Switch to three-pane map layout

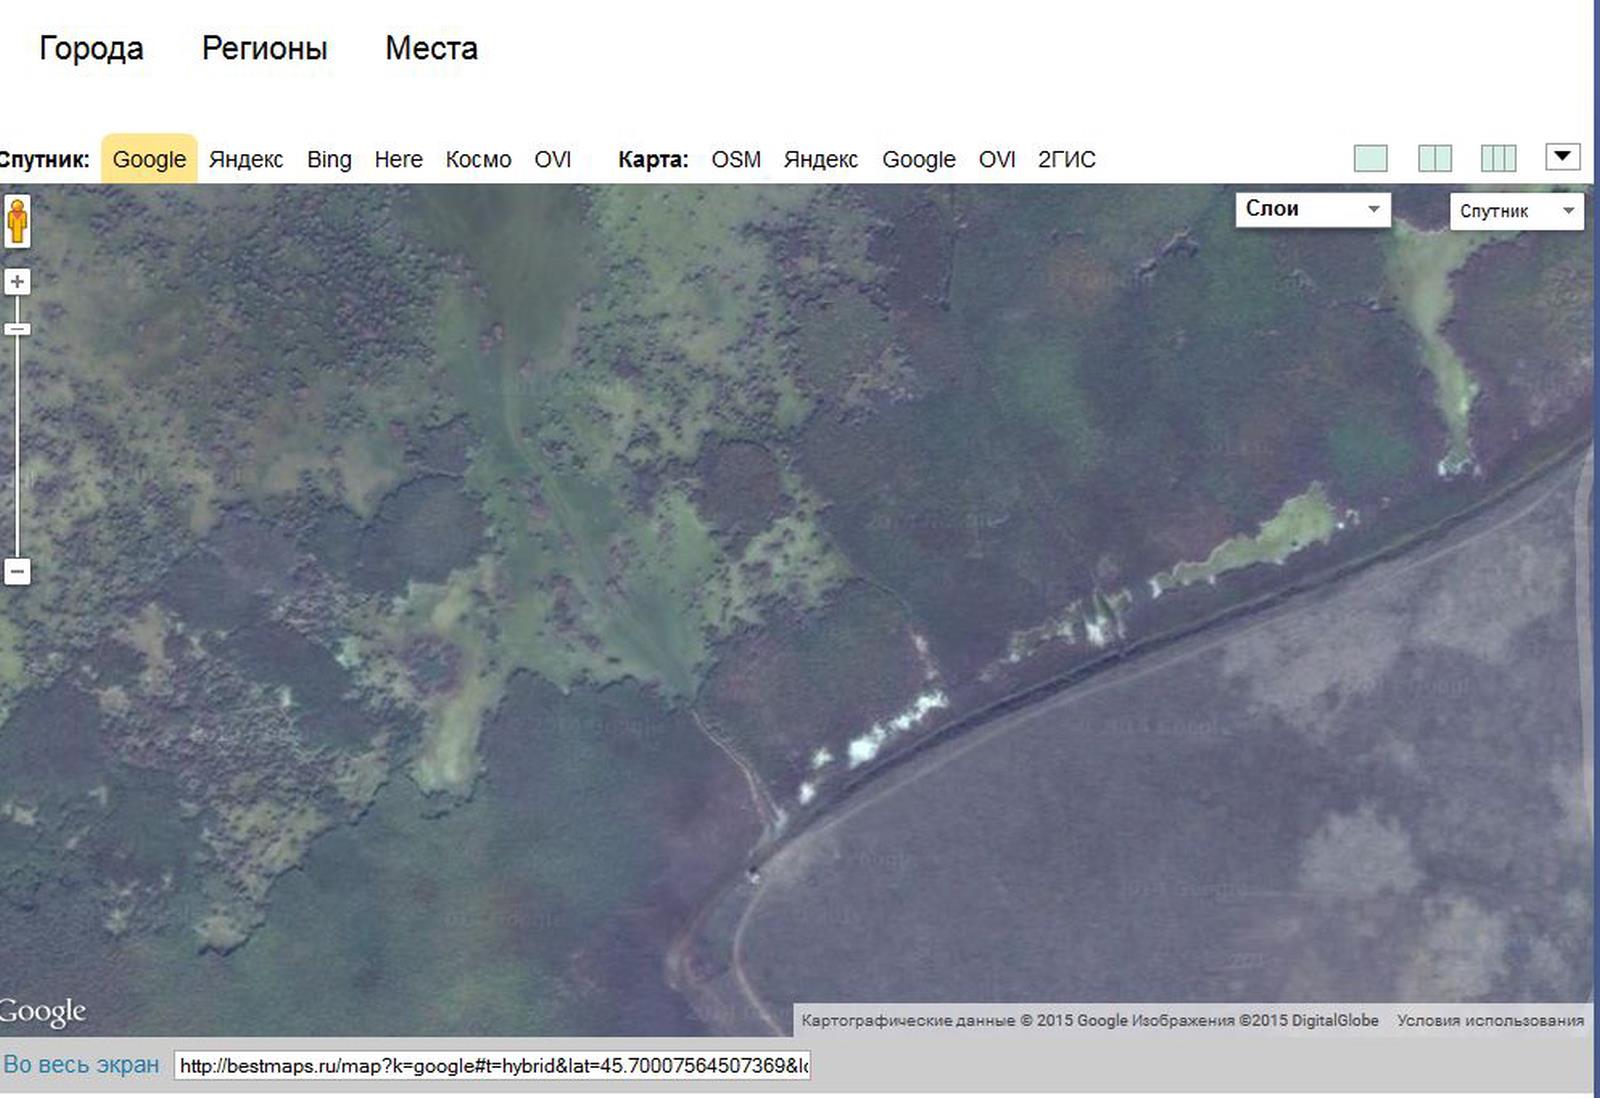(1498, 158)
